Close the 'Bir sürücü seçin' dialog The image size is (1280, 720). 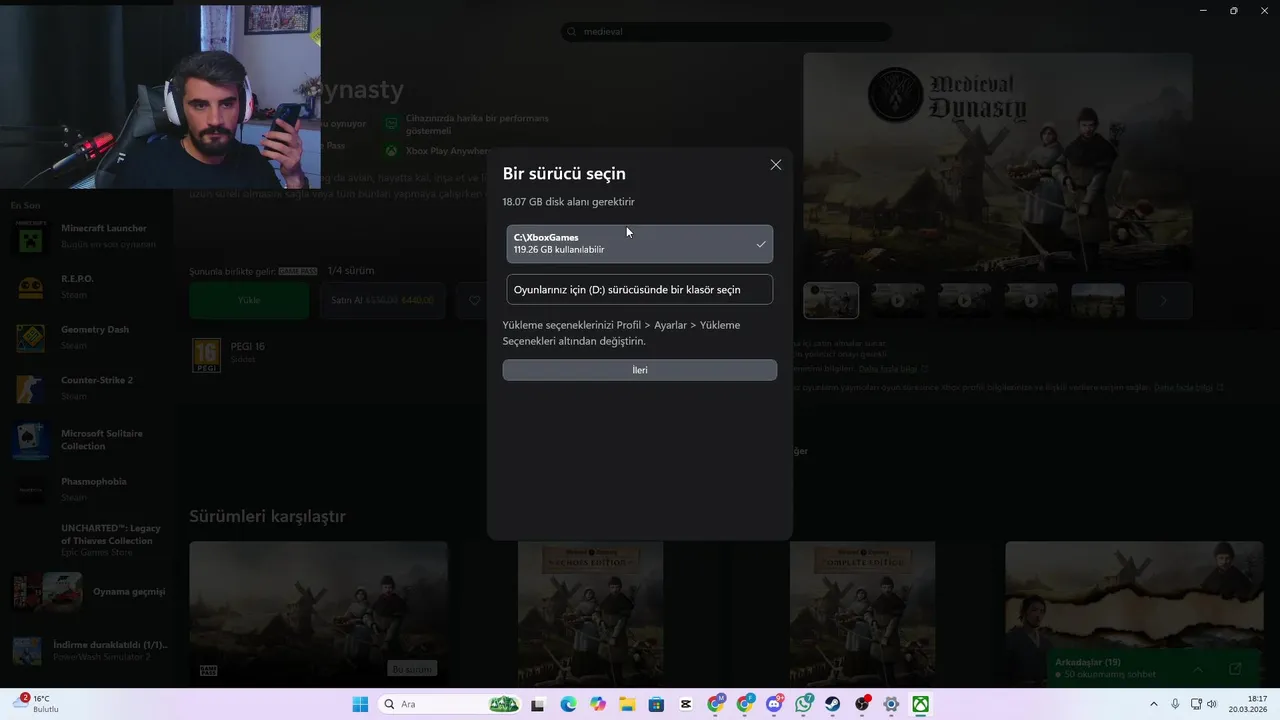tap(775, 165)
